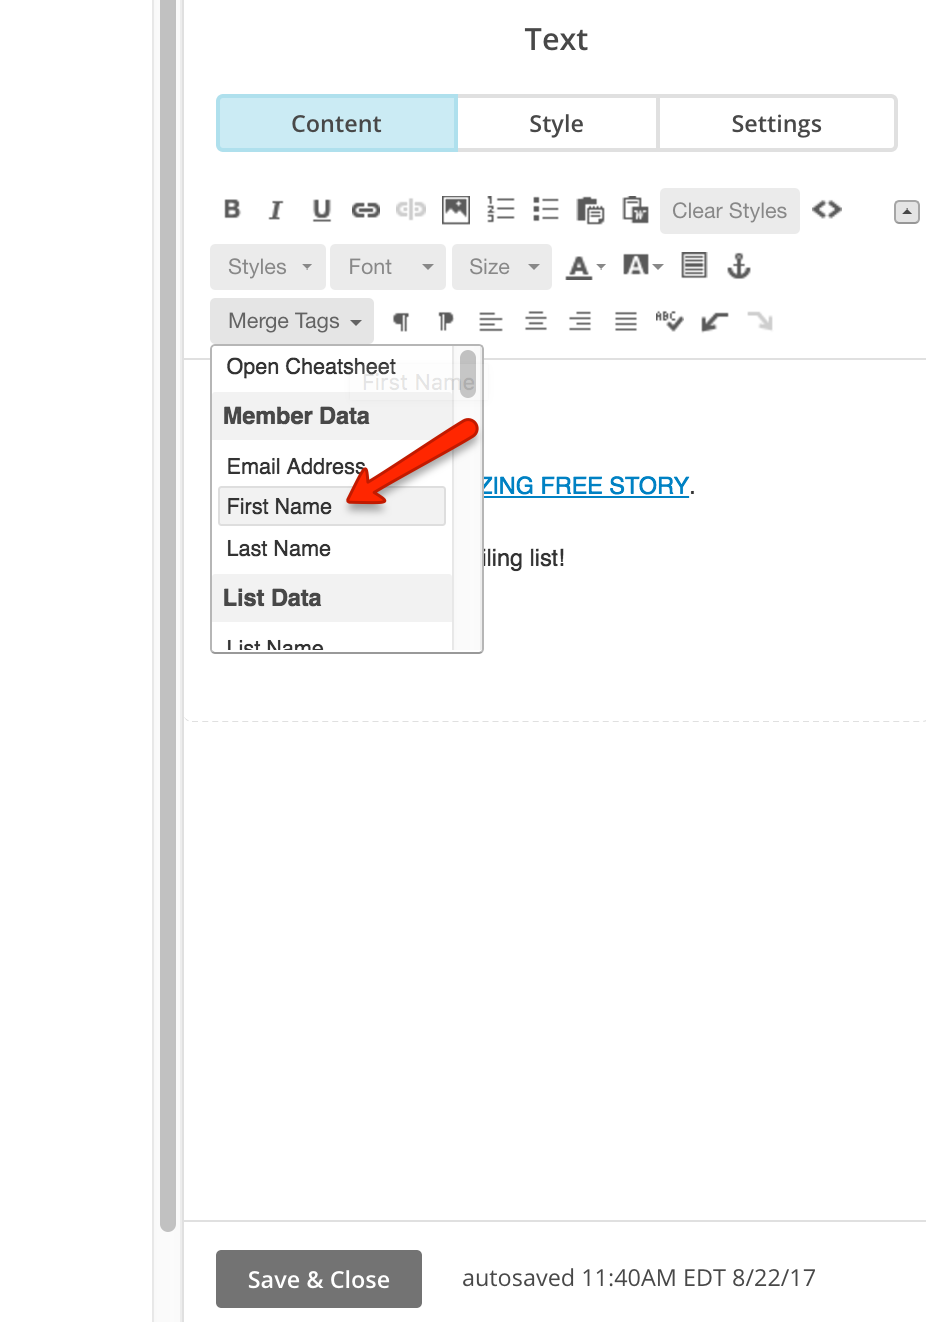Toggle underline formatting
Viewport: 926px width, 1322px height.
point(321,210)
